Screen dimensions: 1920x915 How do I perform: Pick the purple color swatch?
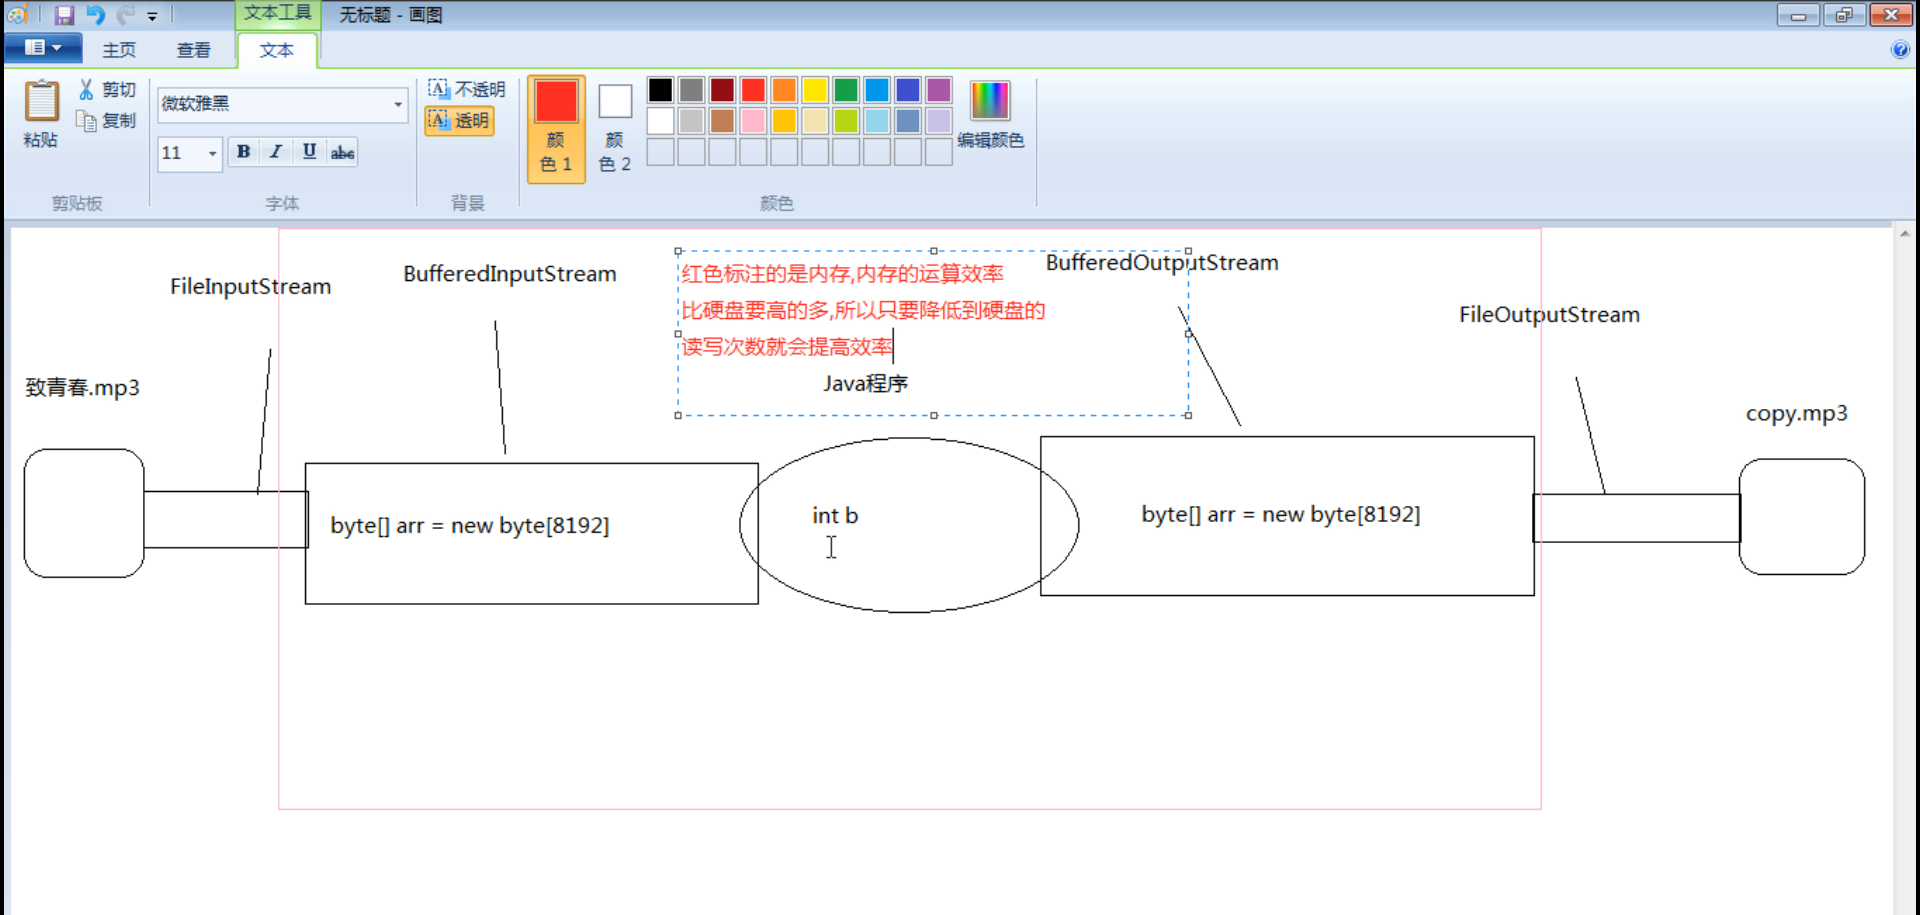click(x=939, y=90)
